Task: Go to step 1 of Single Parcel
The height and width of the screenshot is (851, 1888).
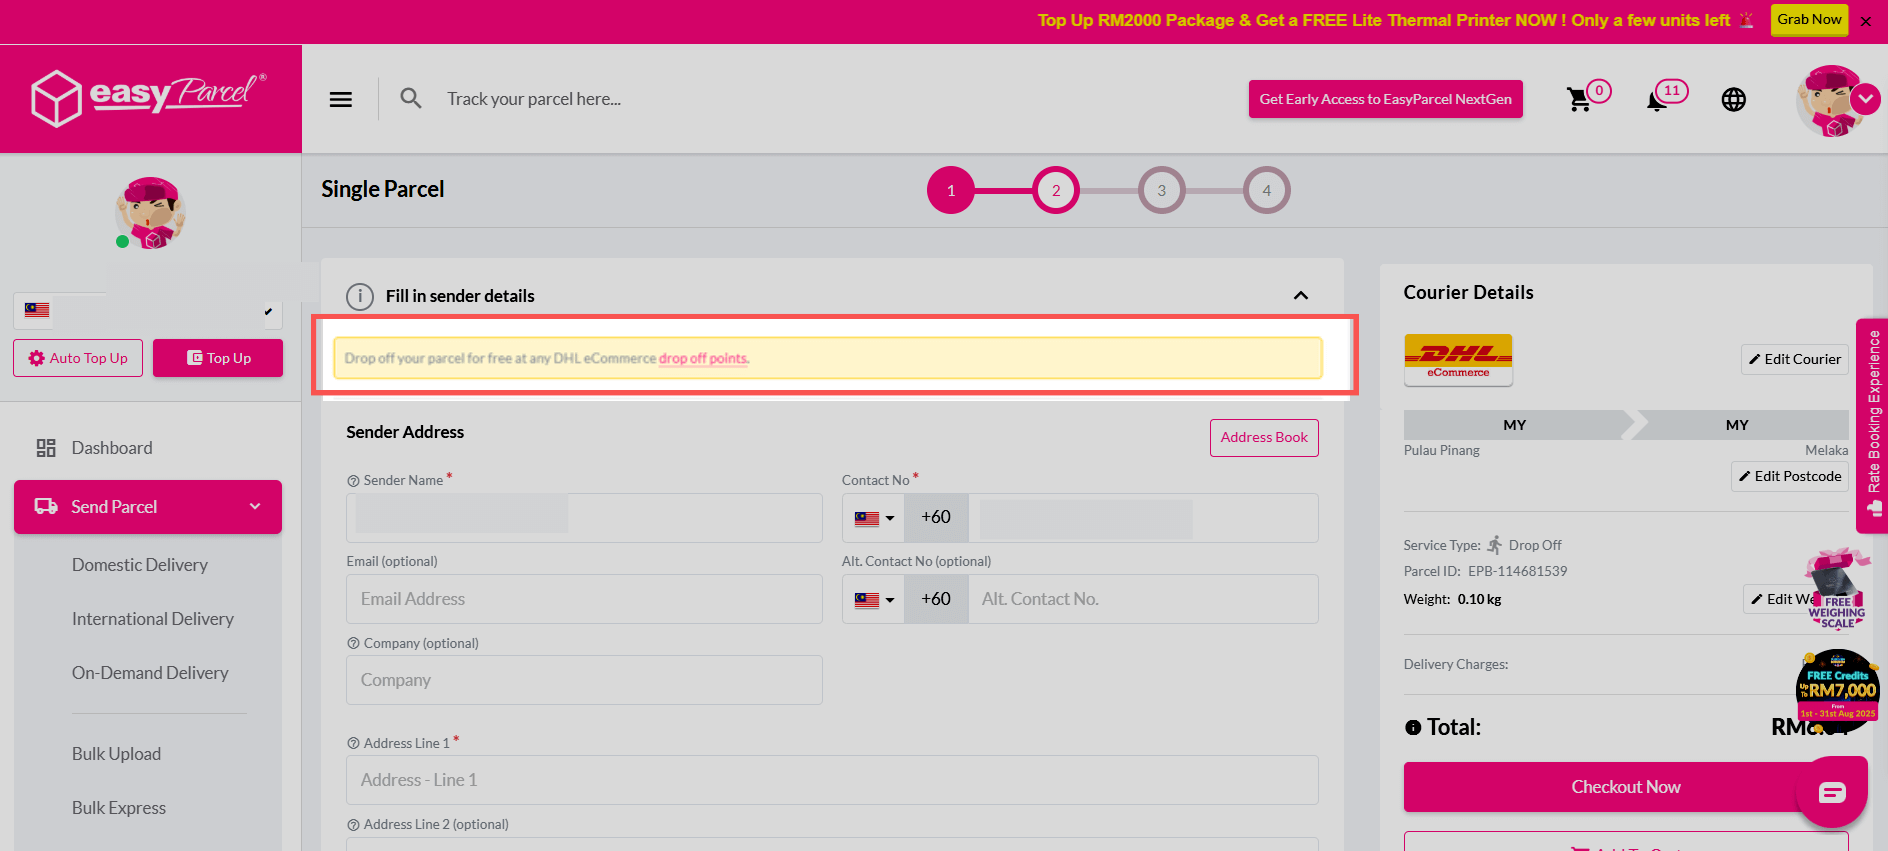Action: coord(951,190)
